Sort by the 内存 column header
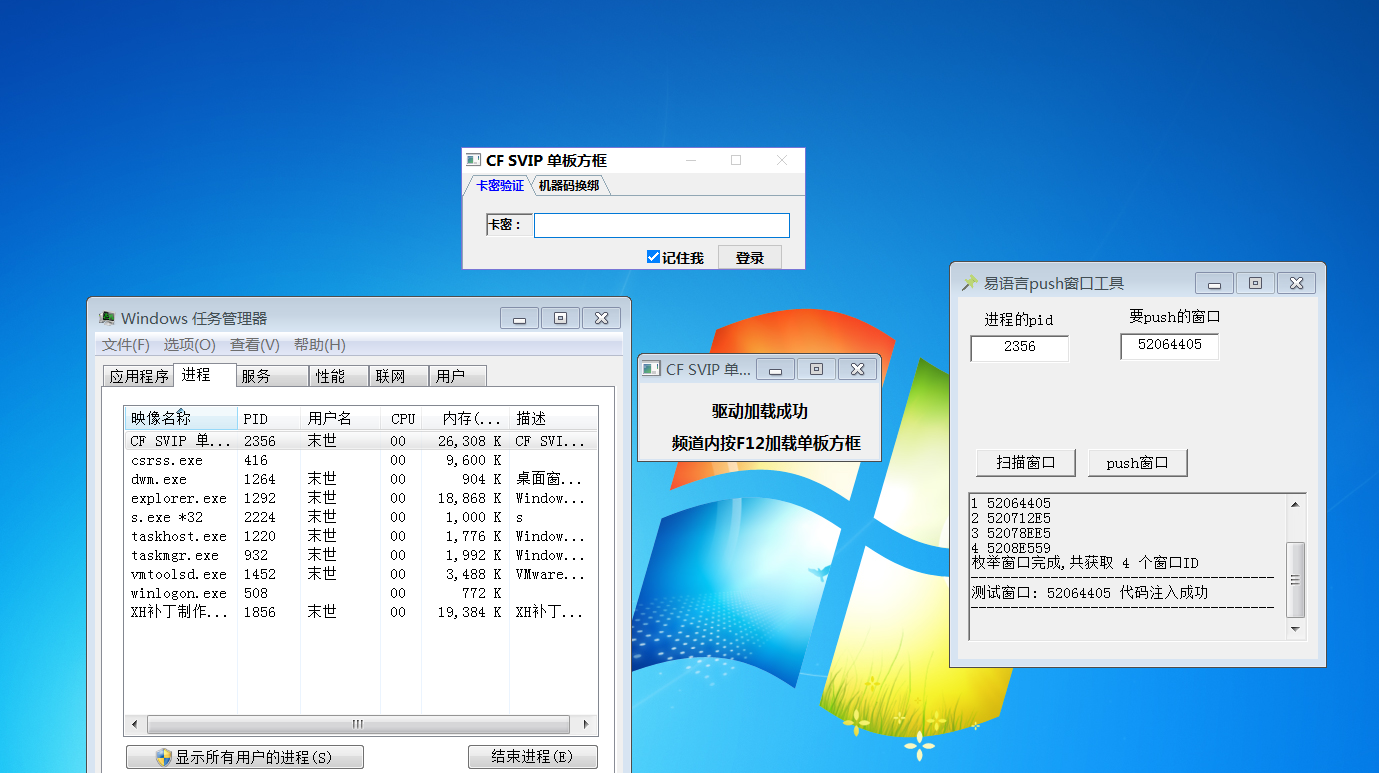Image resolution: width=1379 pixels, height=773 pixels. [466, 418]
